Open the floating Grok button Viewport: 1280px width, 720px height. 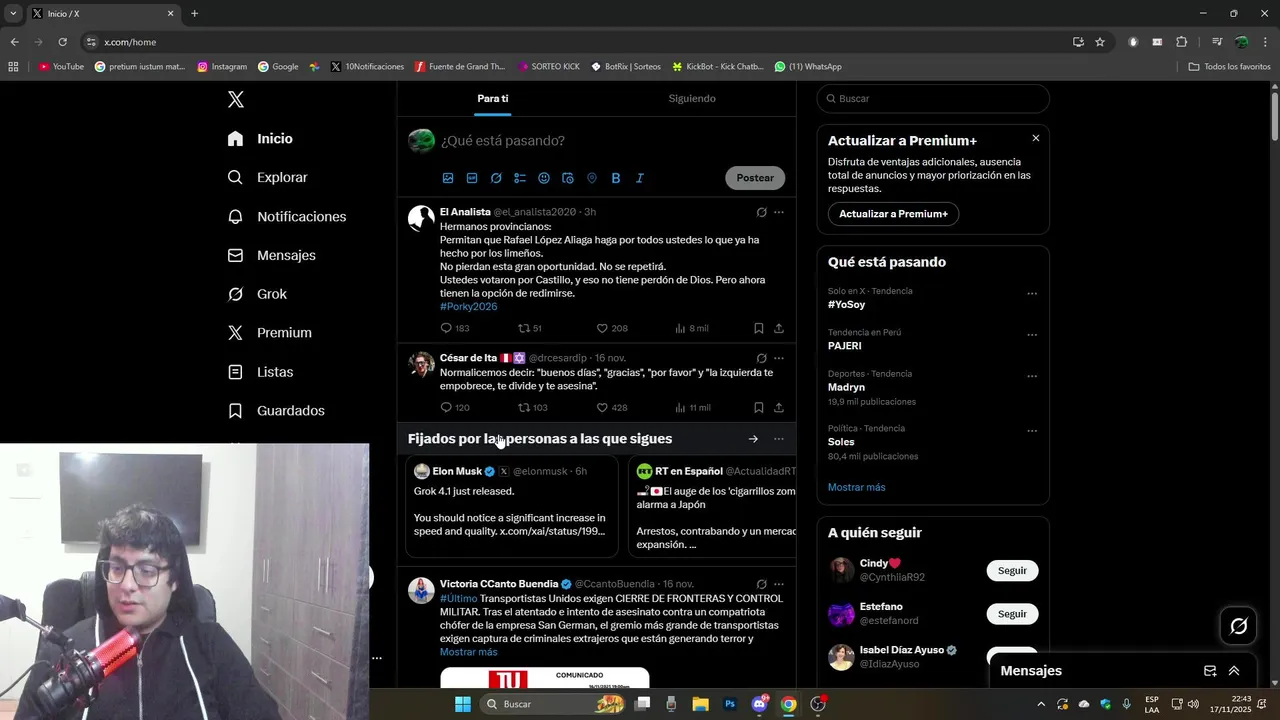1239,626
